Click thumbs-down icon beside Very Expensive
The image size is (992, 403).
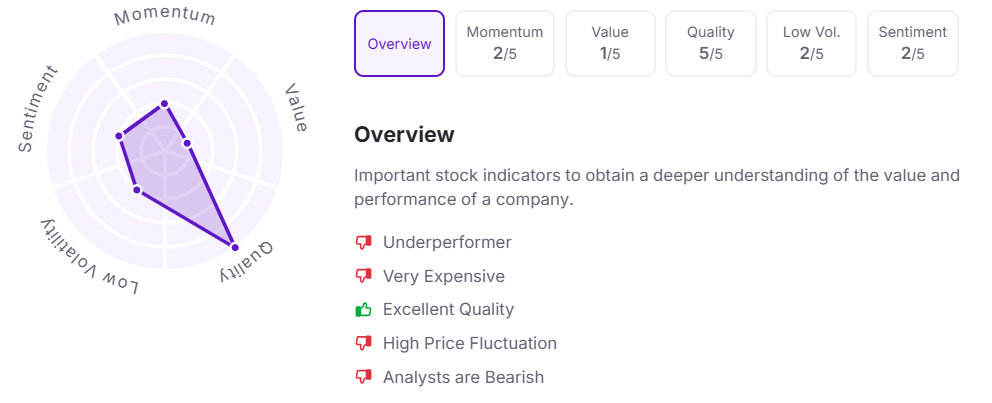tap(364, 276)
